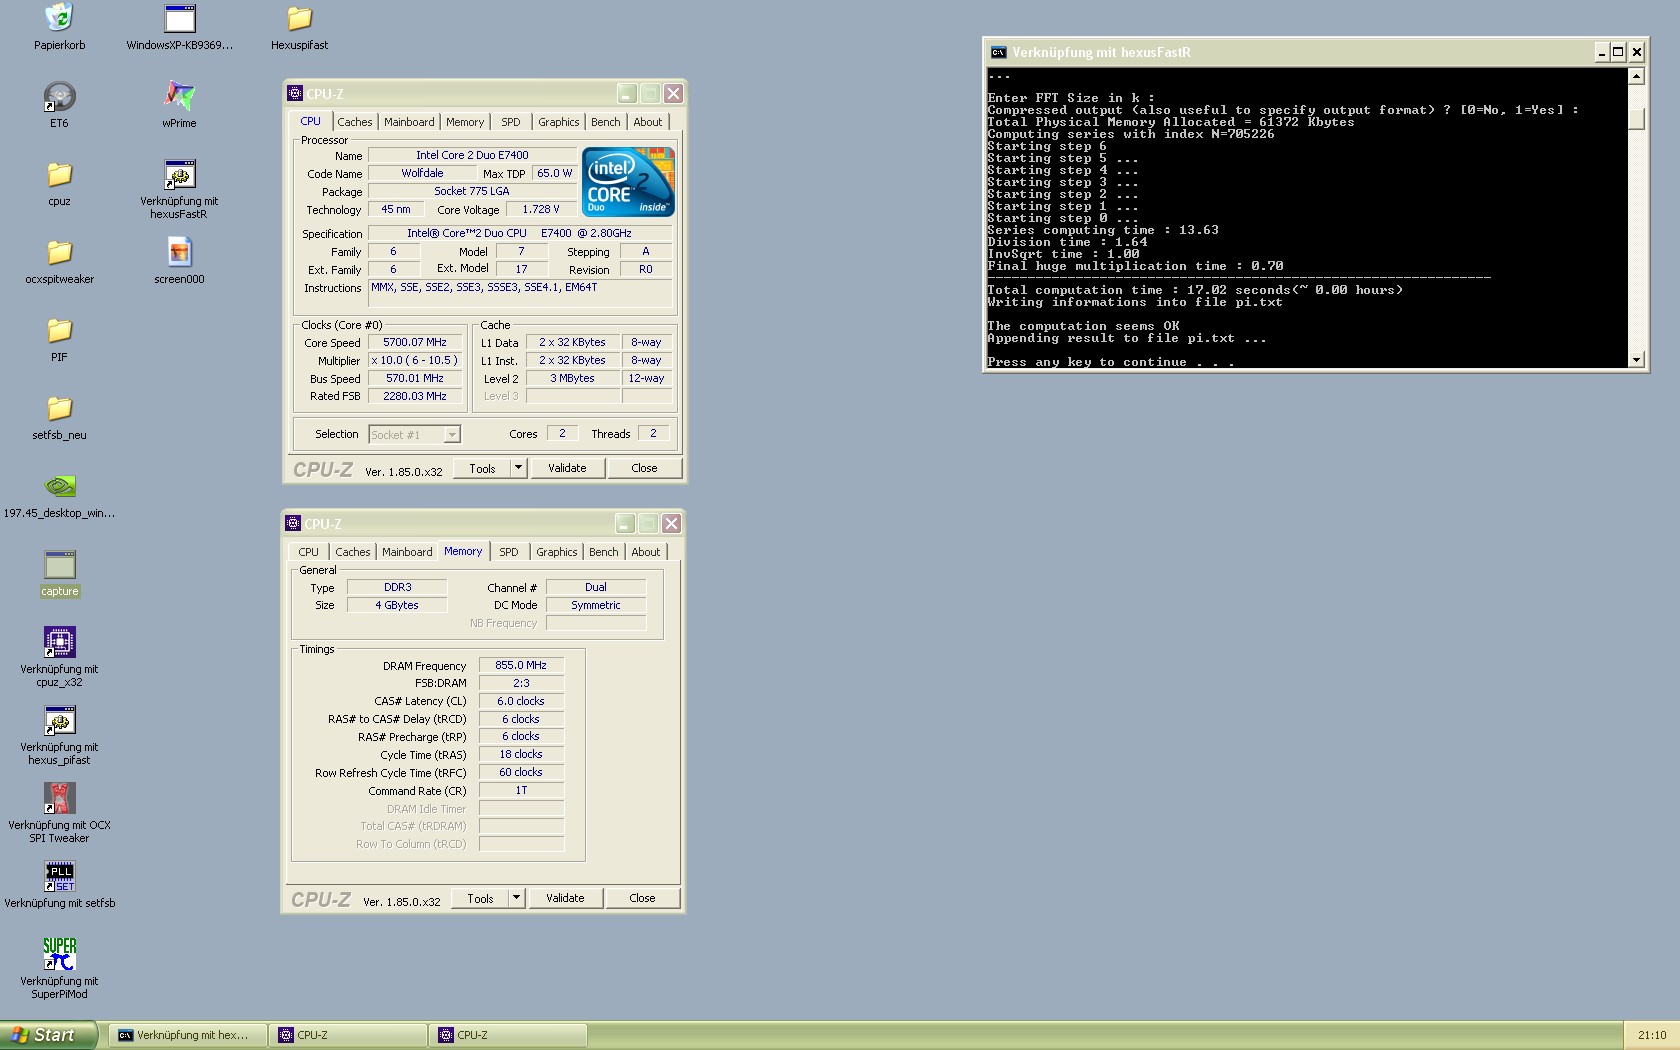Activate the first CPU-Z taskbar button
This screenshot has height=1050, width=1680.
[349, 1035]
